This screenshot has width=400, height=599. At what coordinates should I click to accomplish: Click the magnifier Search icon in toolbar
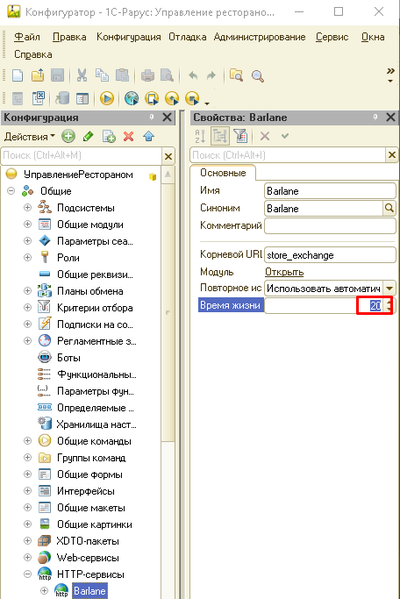coord(257,76)
